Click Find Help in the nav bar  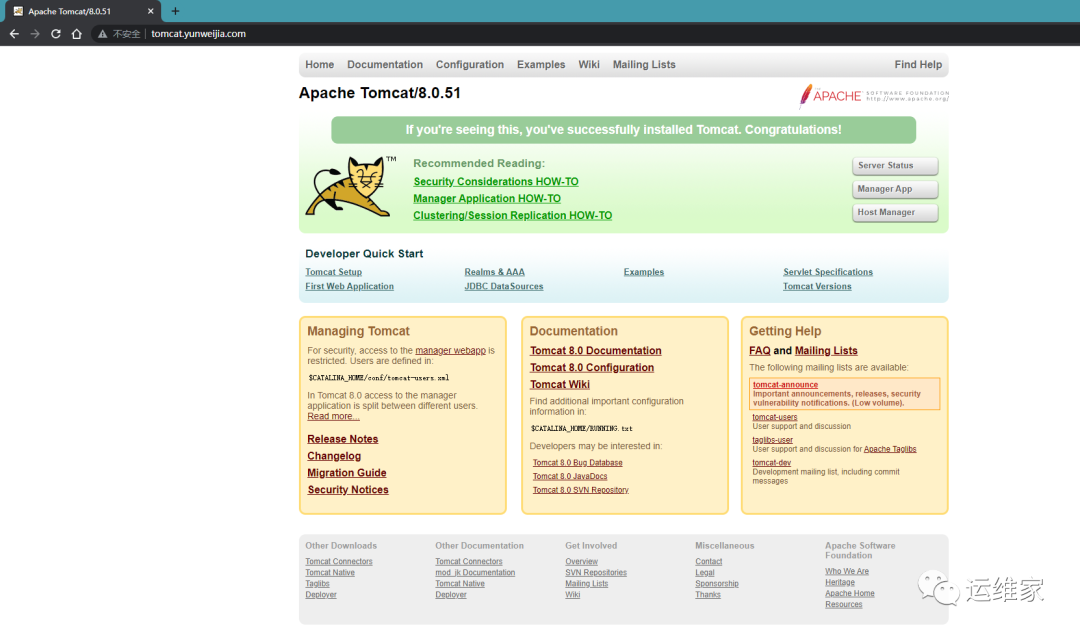coord(918,65)
